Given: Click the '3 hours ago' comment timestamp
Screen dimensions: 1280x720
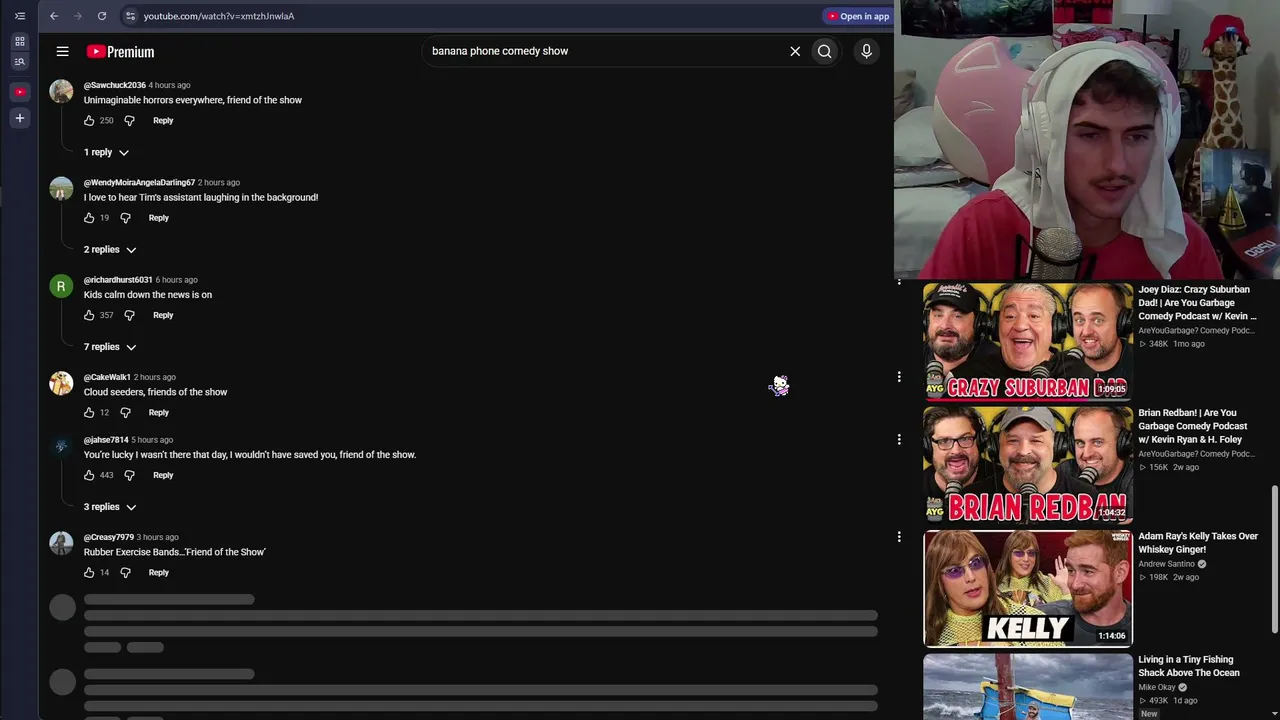Looking at the screenshot, I should click(x=157, y=537).
